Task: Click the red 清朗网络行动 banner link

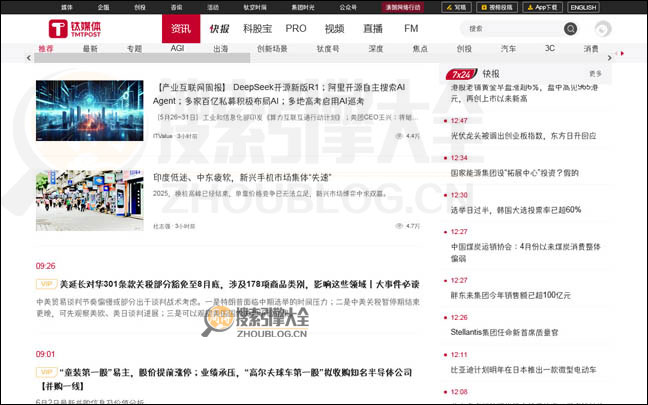Action: tap(403, 7)
